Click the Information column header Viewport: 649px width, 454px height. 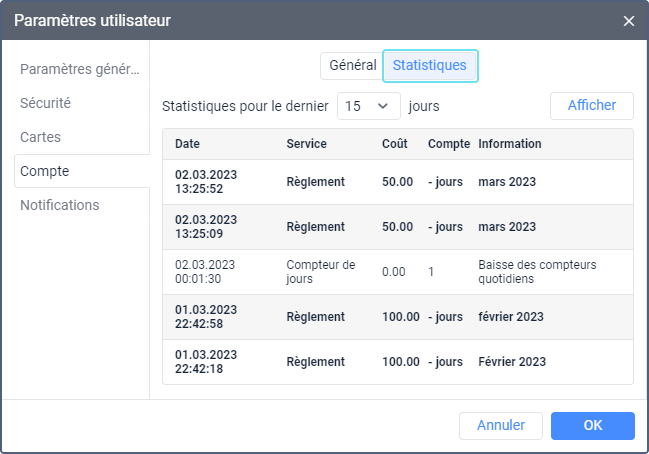point(510,144)
